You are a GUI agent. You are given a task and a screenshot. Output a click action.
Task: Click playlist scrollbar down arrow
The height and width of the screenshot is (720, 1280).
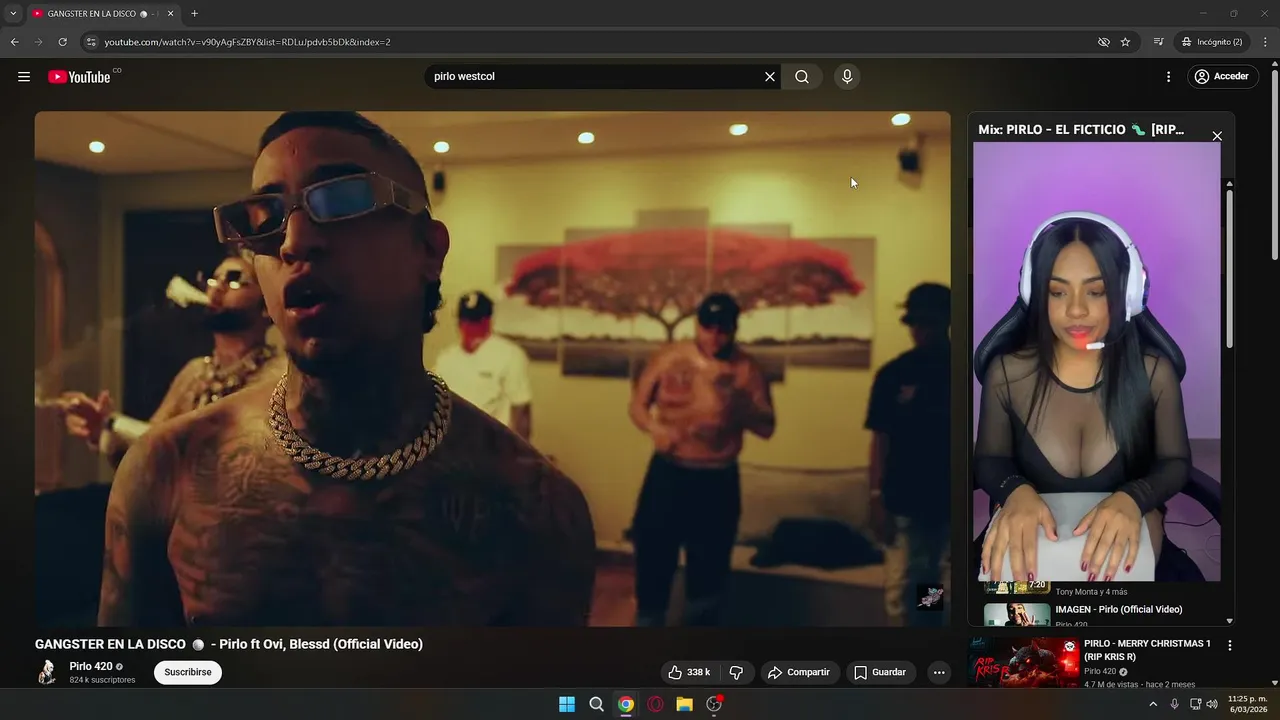click(x=1229, y=621)
